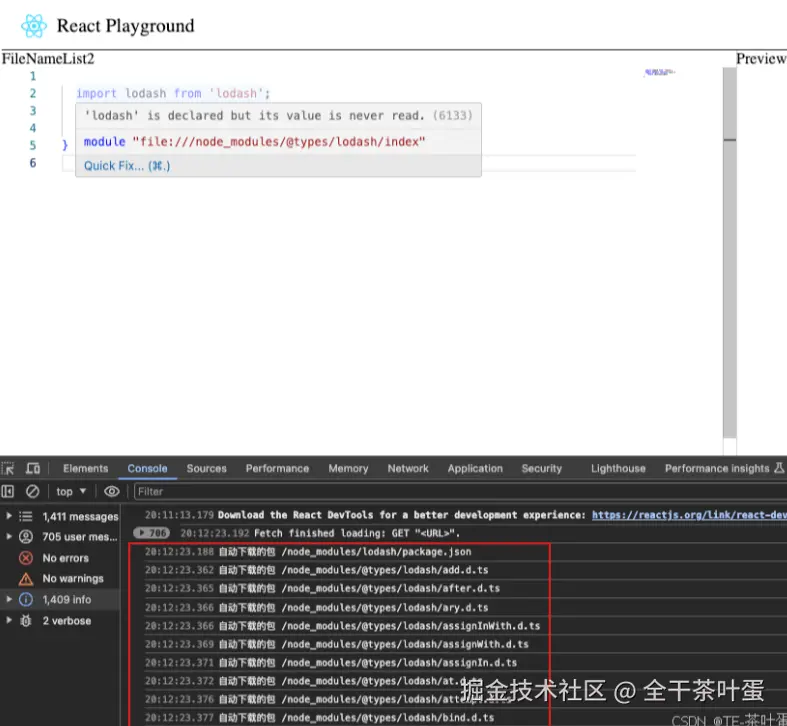Focus the console Filter input

(x=459, y=492)
